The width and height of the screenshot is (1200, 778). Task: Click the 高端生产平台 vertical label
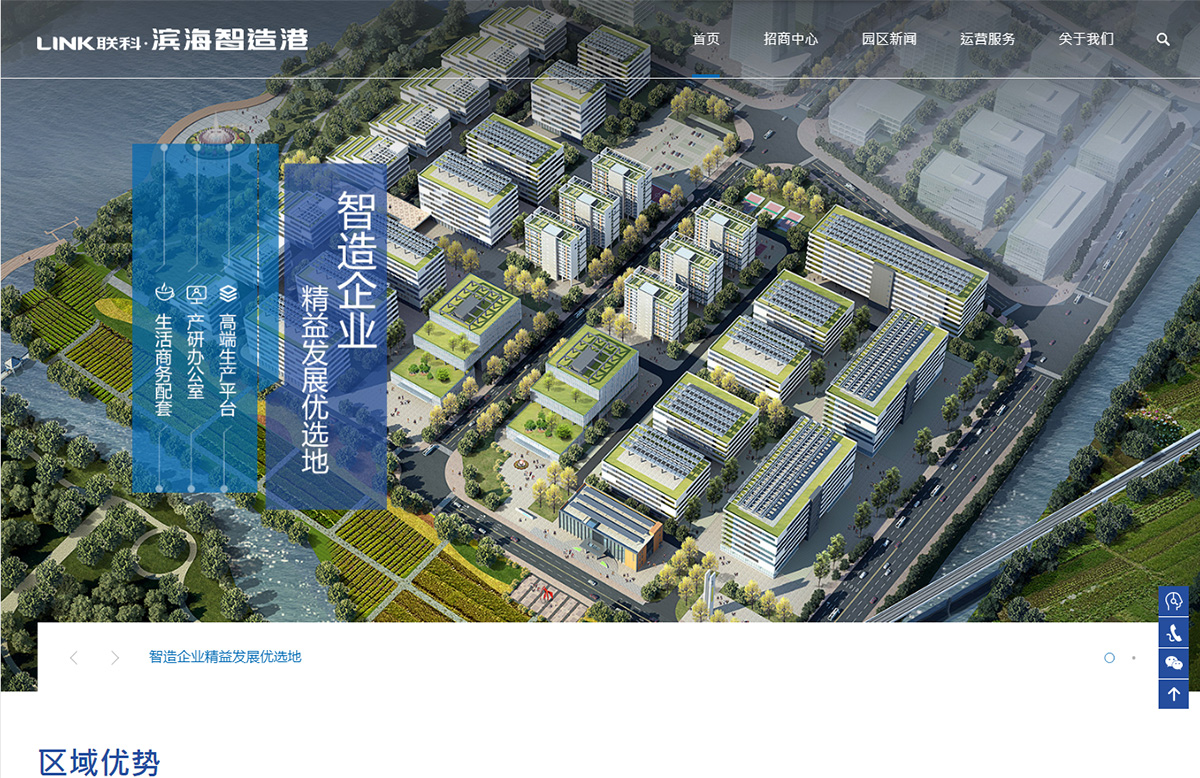(228, 365)
